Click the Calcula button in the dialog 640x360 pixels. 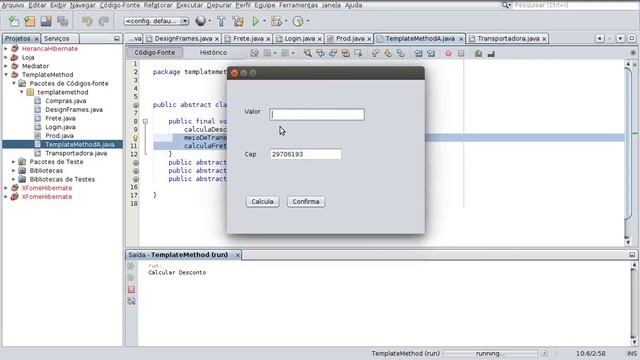point(262,202)
